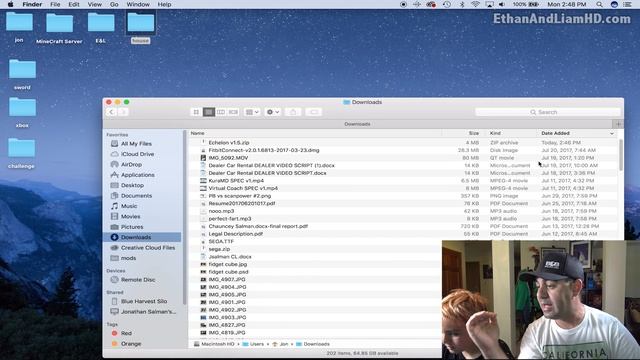
Task: Select FitbitConnect dmg file
Action: (264, 150)
